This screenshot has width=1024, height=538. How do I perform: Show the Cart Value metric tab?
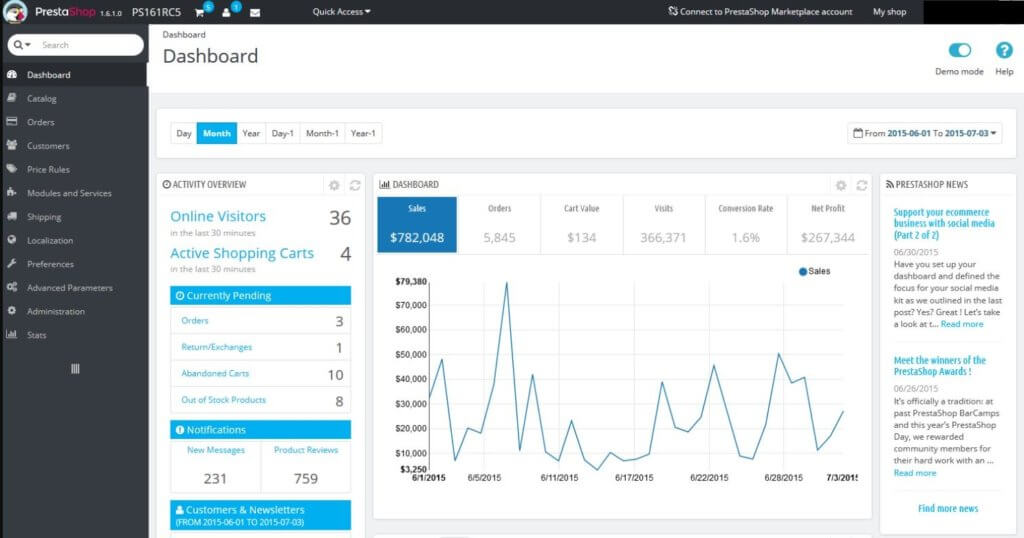582,225
